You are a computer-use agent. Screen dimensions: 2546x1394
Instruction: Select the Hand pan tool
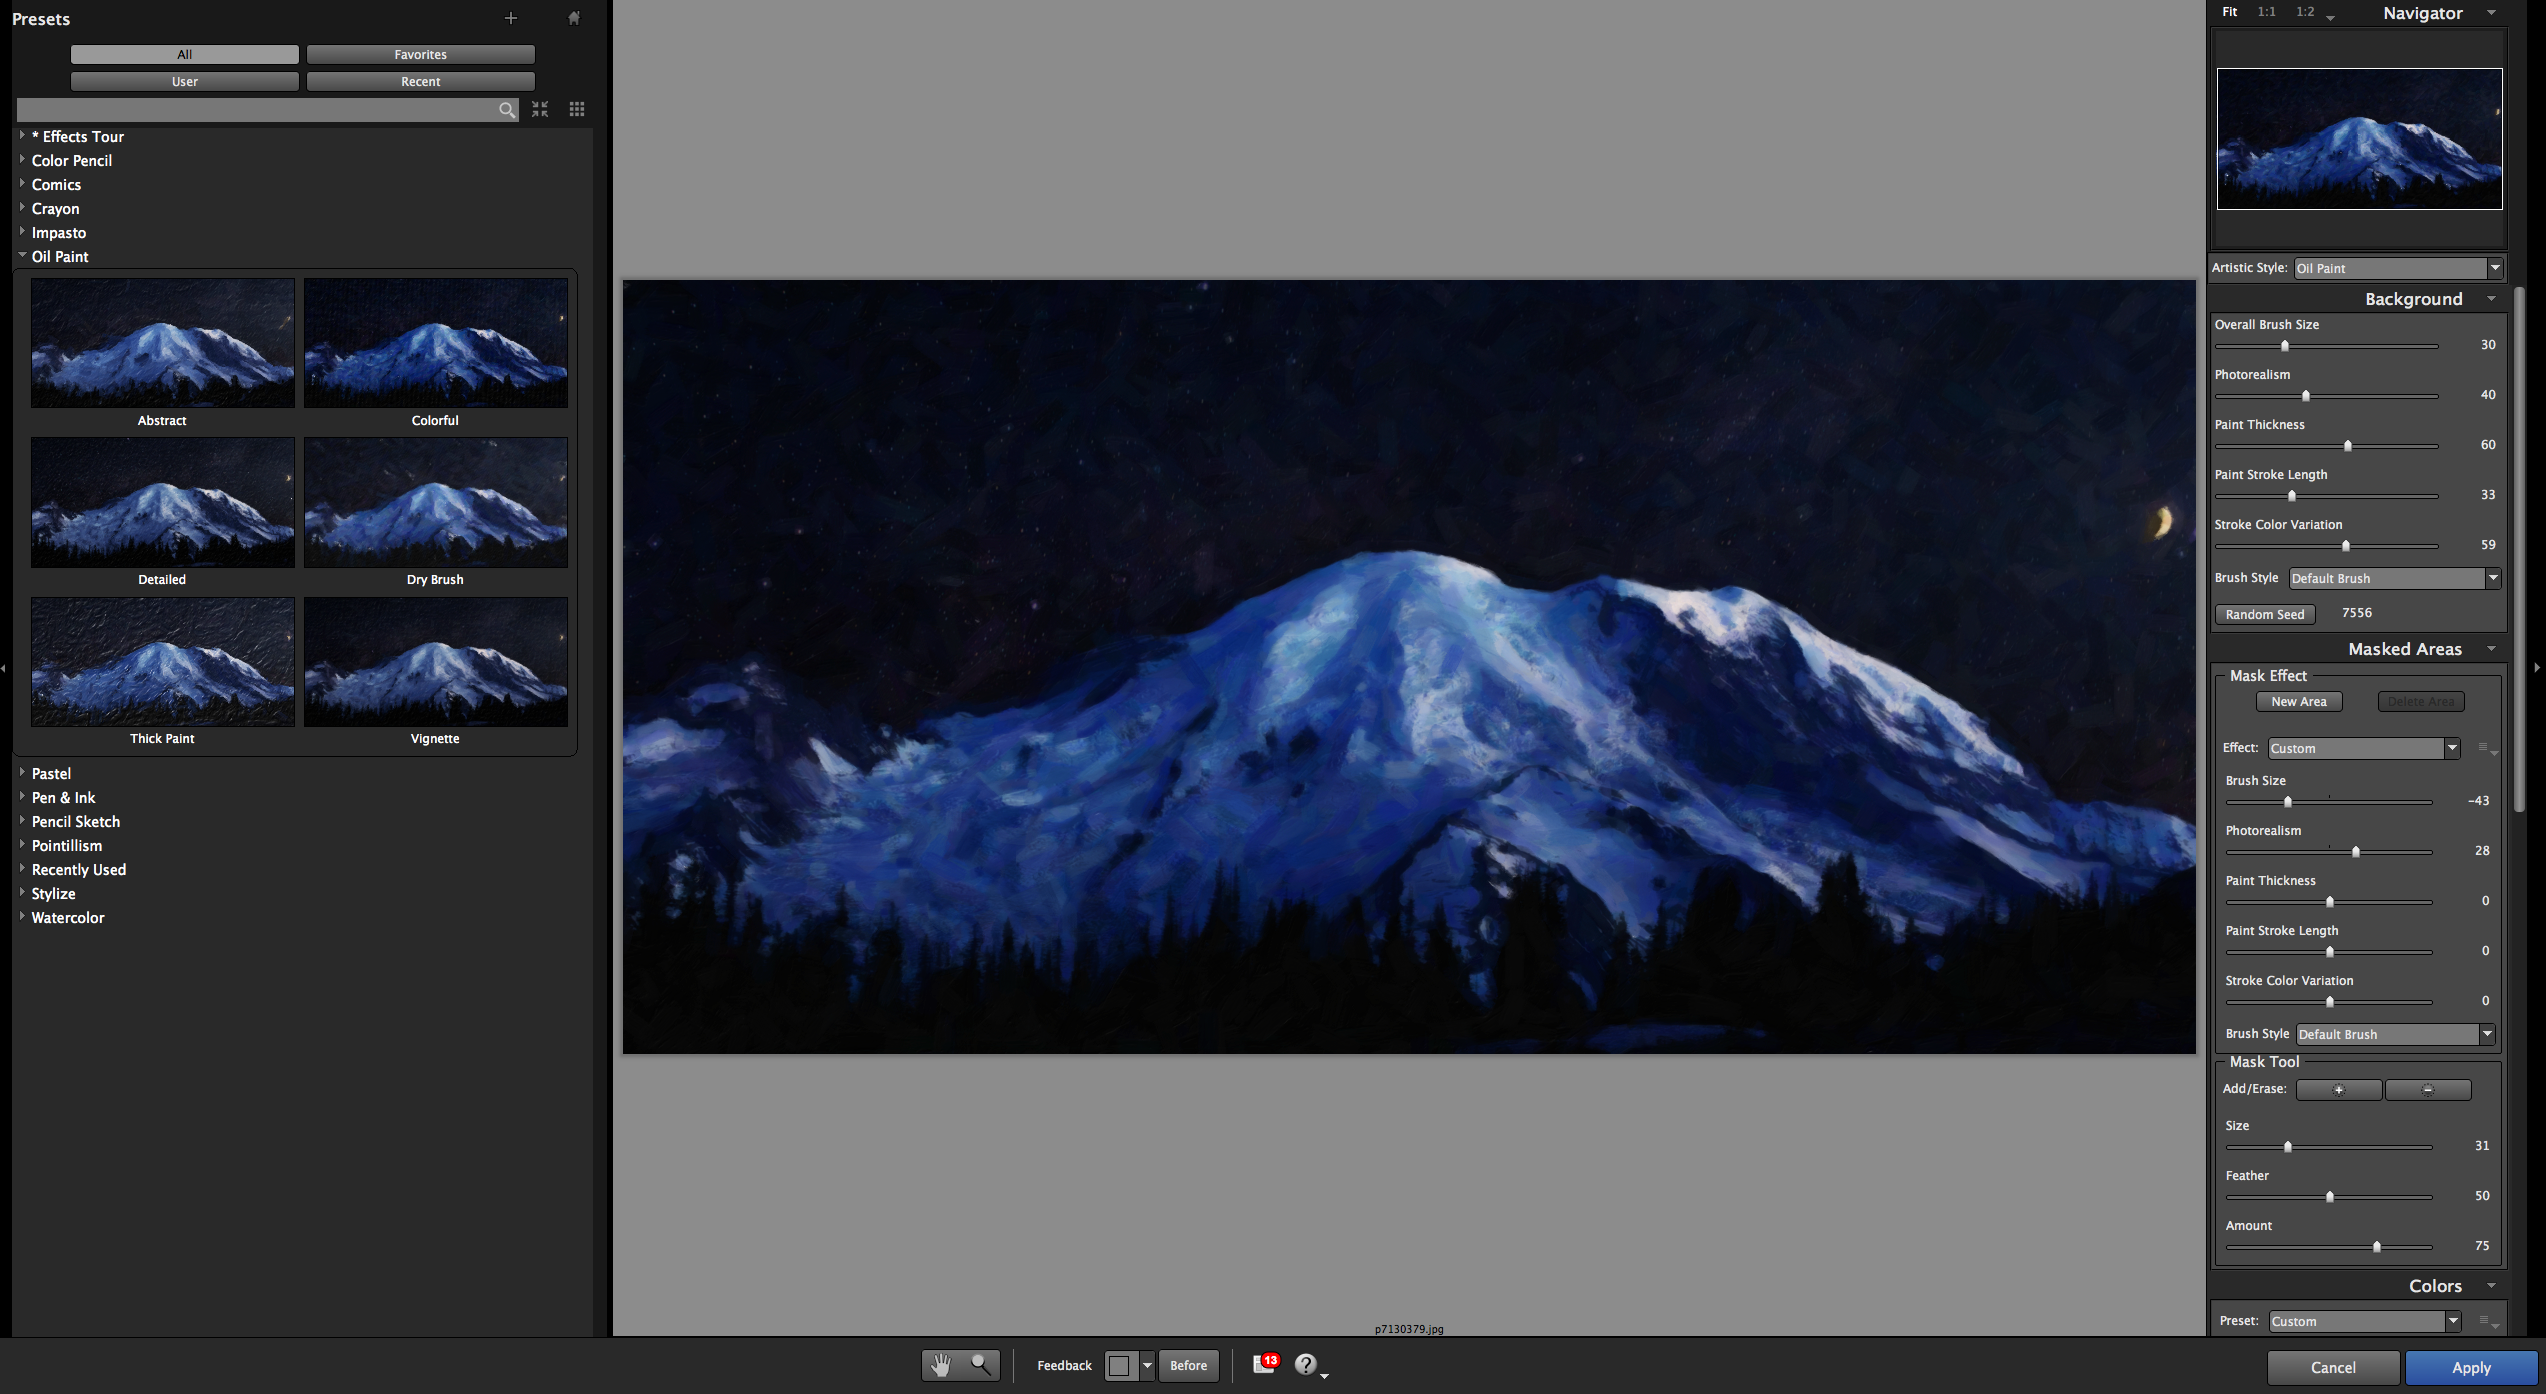point(941,1365)
